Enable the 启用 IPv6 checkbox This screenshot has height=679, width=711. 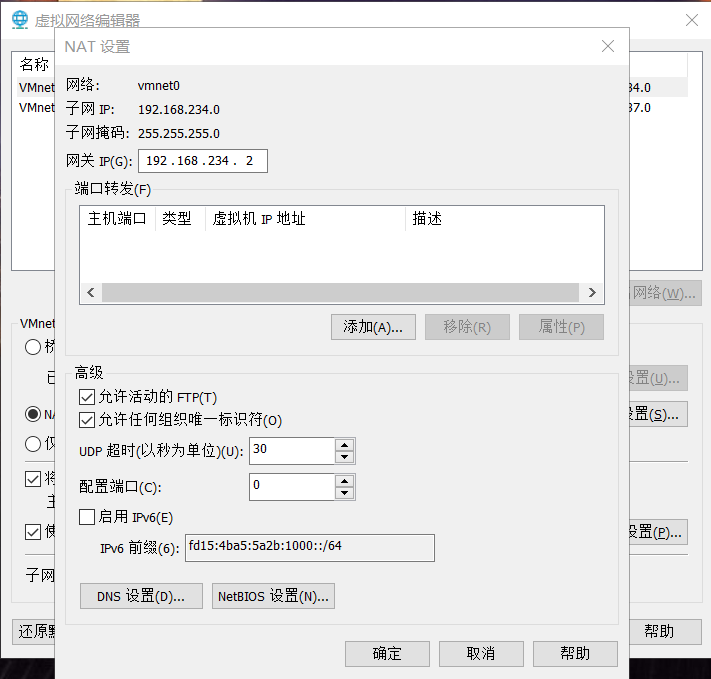tap(87, 517)
